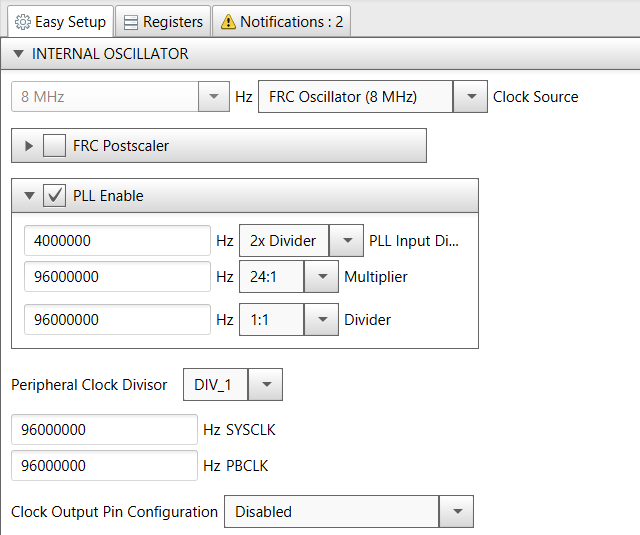Image resolution: width=640 pixels, height=535 pixels.
Task: Open the 2x Divider PLL input dropdown
Action: (x=346, y=240)
